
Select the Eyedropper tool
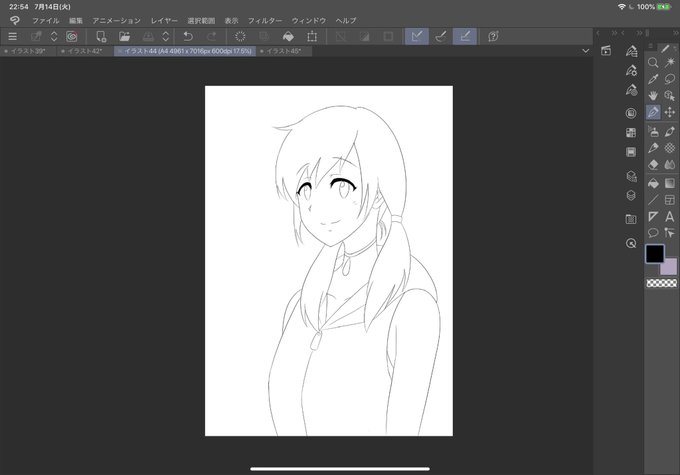pos(653,79)
